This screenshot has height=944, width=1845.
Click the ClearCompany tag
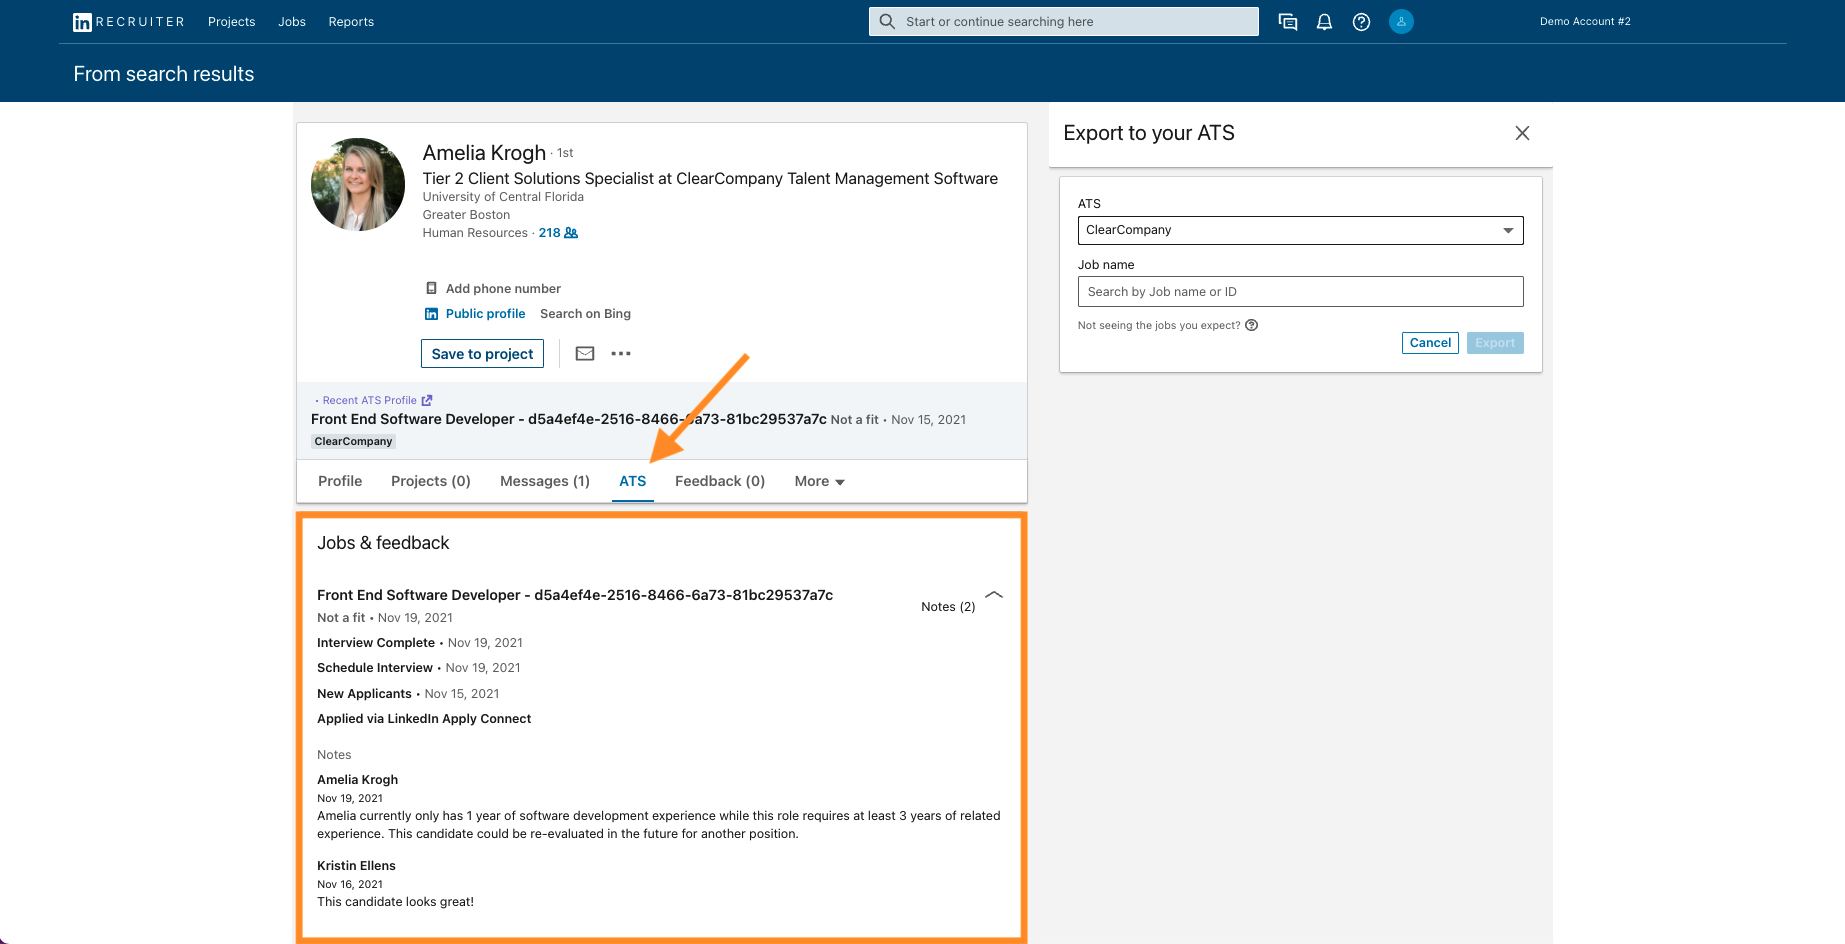(x=353, y=442)
